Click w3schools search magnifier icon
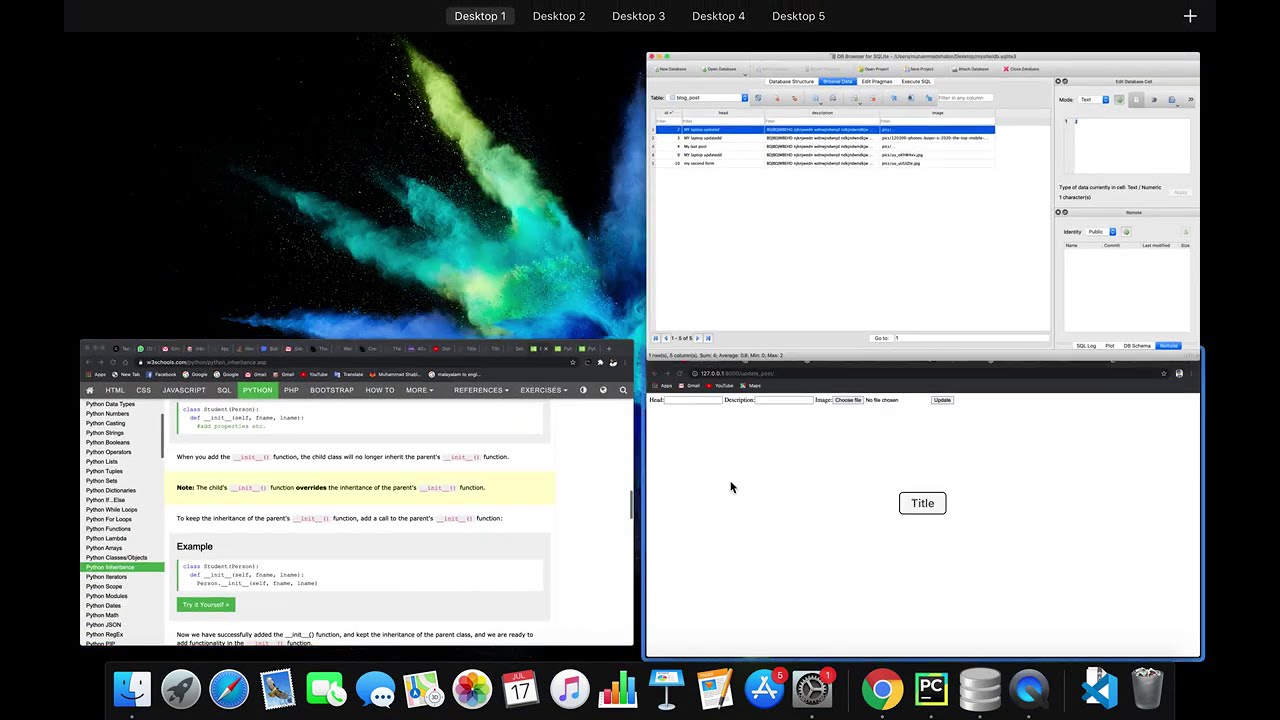The width and height of the screenshot is (1280, 720). [x=623, y=390]
